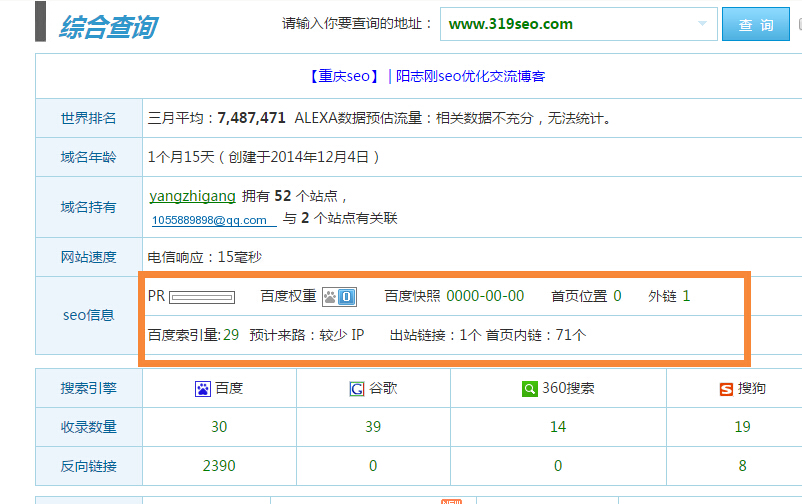This screenshot has width=802, height=504.
Task: Click the 查询 search button
Action: (x=755, y=24)
